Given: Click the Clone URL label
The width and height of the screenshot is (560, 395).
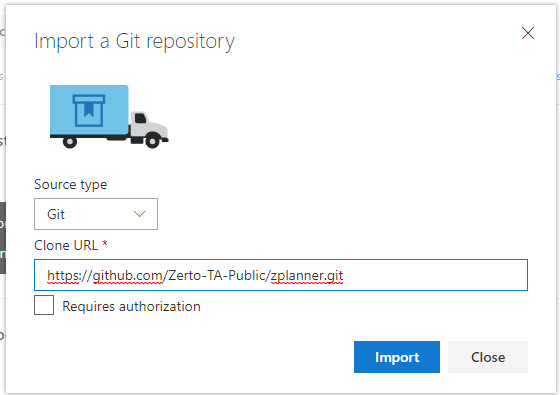Looking at the screenshot, I should pyautogui.click(x=66, y=245).
